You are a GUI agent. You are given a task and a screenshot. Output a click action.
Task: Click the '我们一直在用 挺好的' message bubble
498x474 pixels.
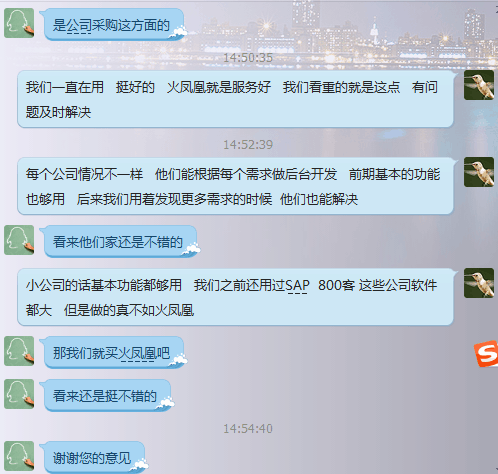(x=236, y=99)
